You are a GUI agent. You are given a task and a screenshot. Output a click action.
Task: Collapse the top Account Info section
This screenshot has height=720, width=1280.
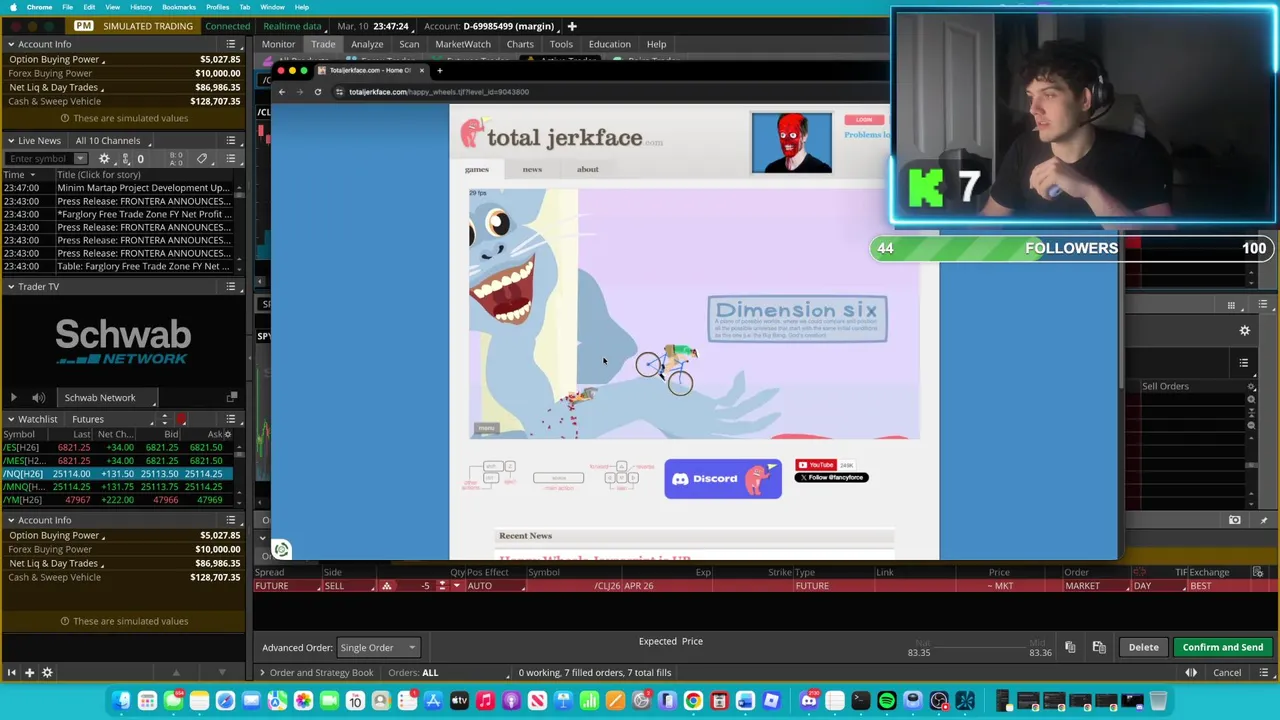(10, 44)
